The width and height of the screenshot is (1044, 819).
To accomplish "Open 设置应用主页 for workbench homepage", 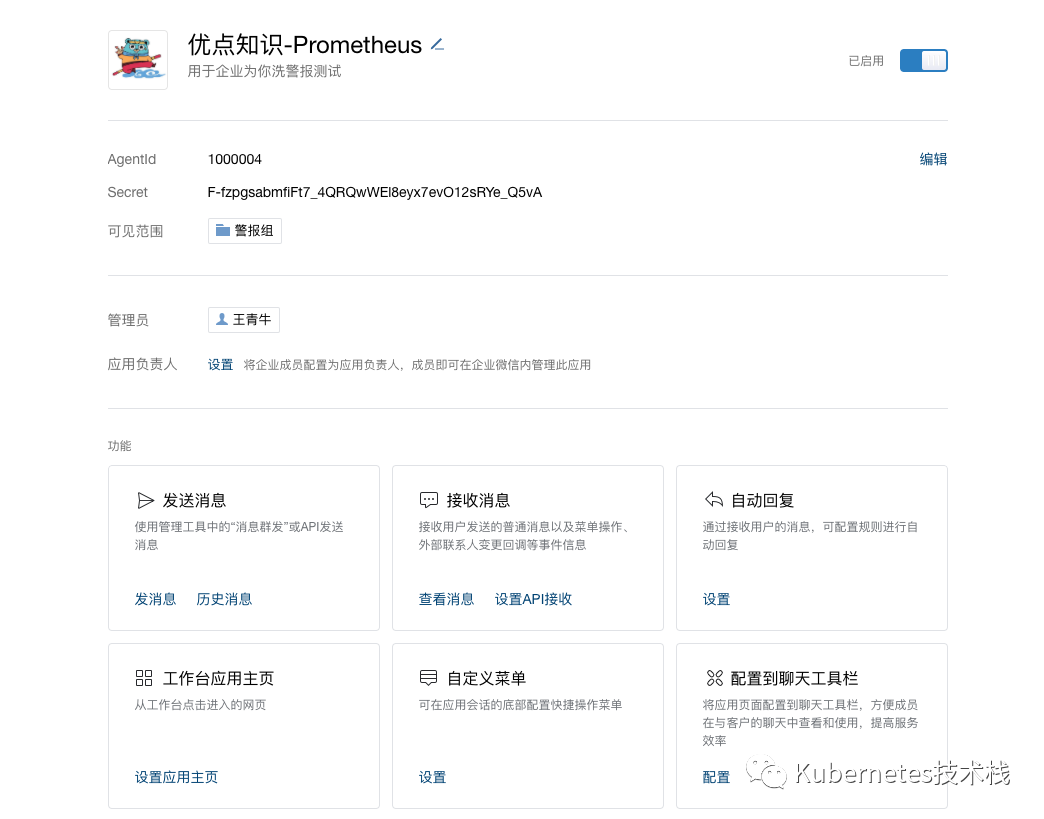I will (x=176, y=777).
